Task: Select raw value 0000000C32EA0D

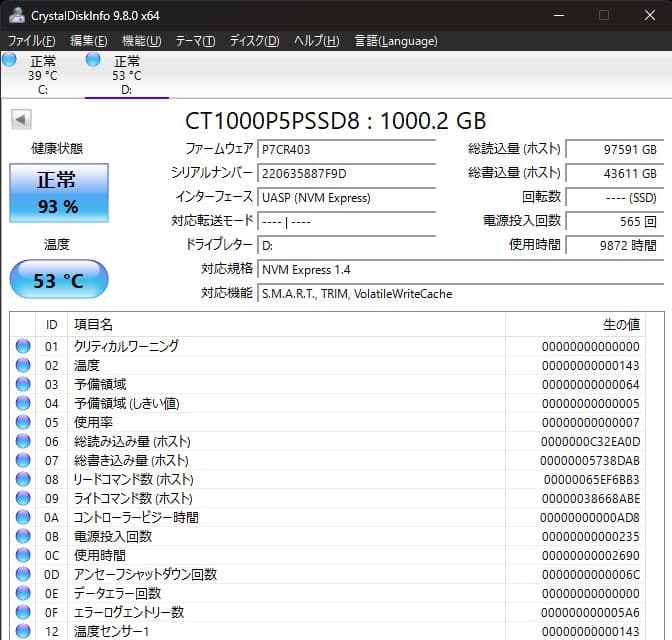Action: point(590,442)
